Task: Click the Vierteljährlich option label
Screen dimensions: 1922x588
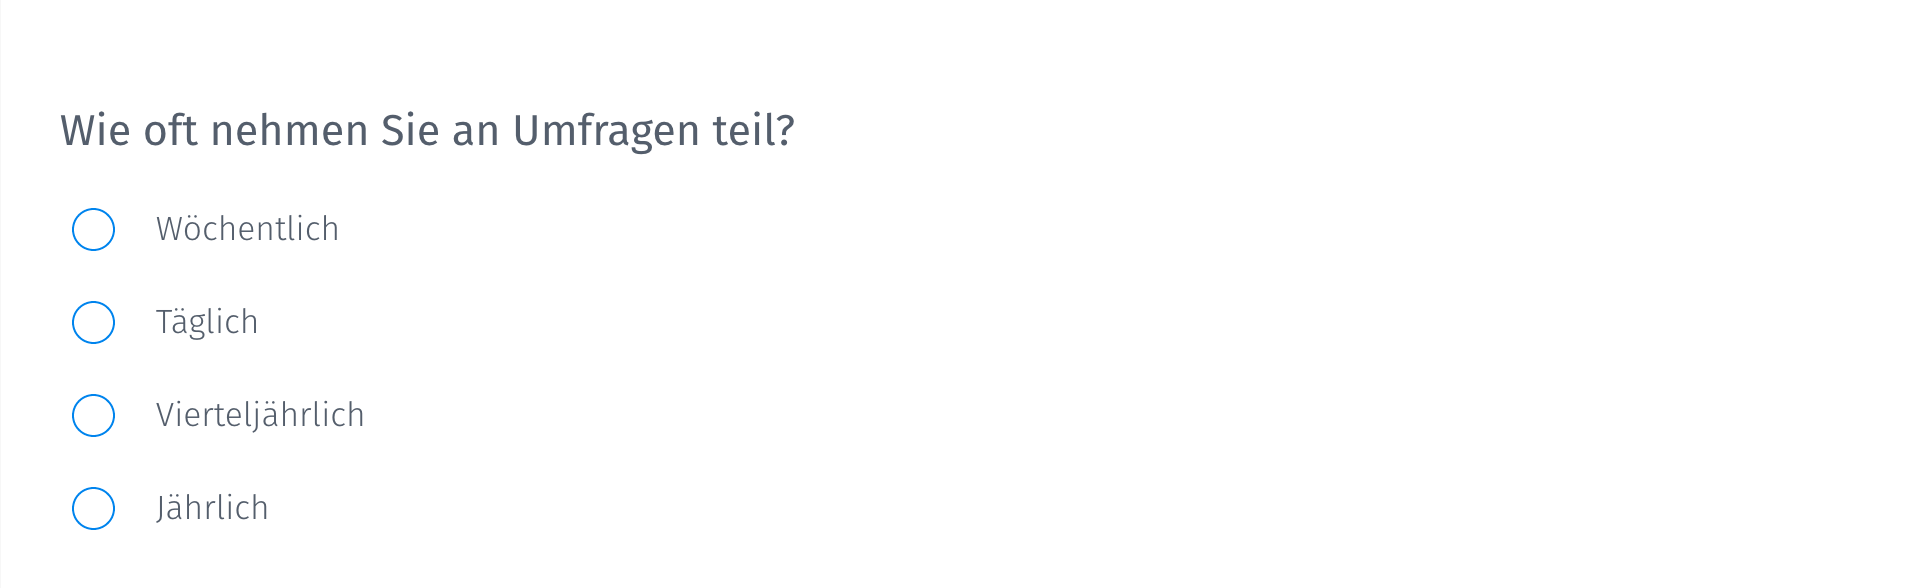Action: (x=259, y=415)
